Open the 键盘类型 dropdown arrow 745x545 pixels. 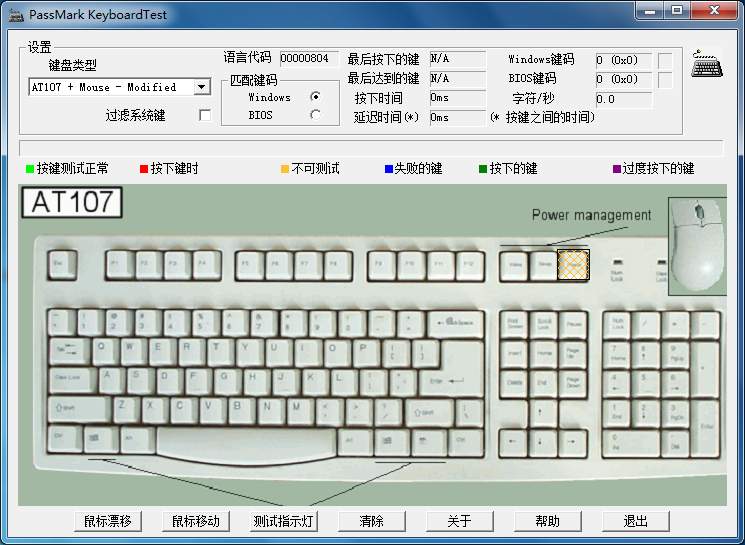[201, 87]
